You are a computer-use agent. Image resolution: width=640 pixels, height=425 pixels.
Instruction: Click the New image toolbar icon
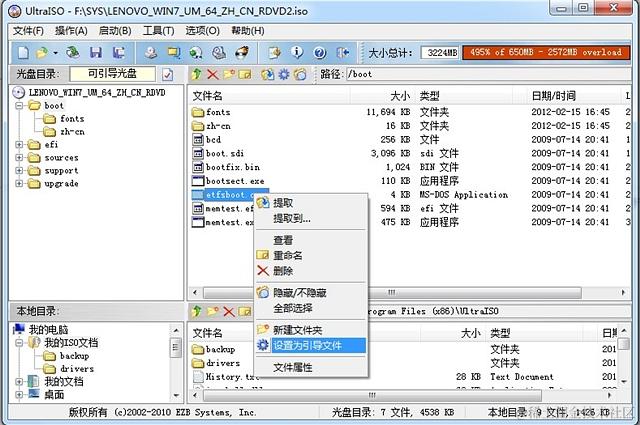coord(23,53)
